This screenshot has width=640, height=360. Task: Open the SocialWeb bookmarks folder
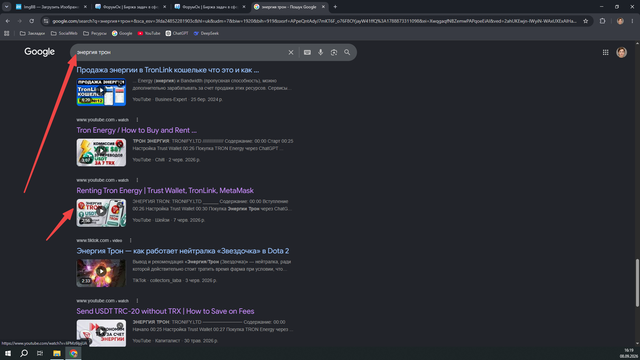coord(64,33)
